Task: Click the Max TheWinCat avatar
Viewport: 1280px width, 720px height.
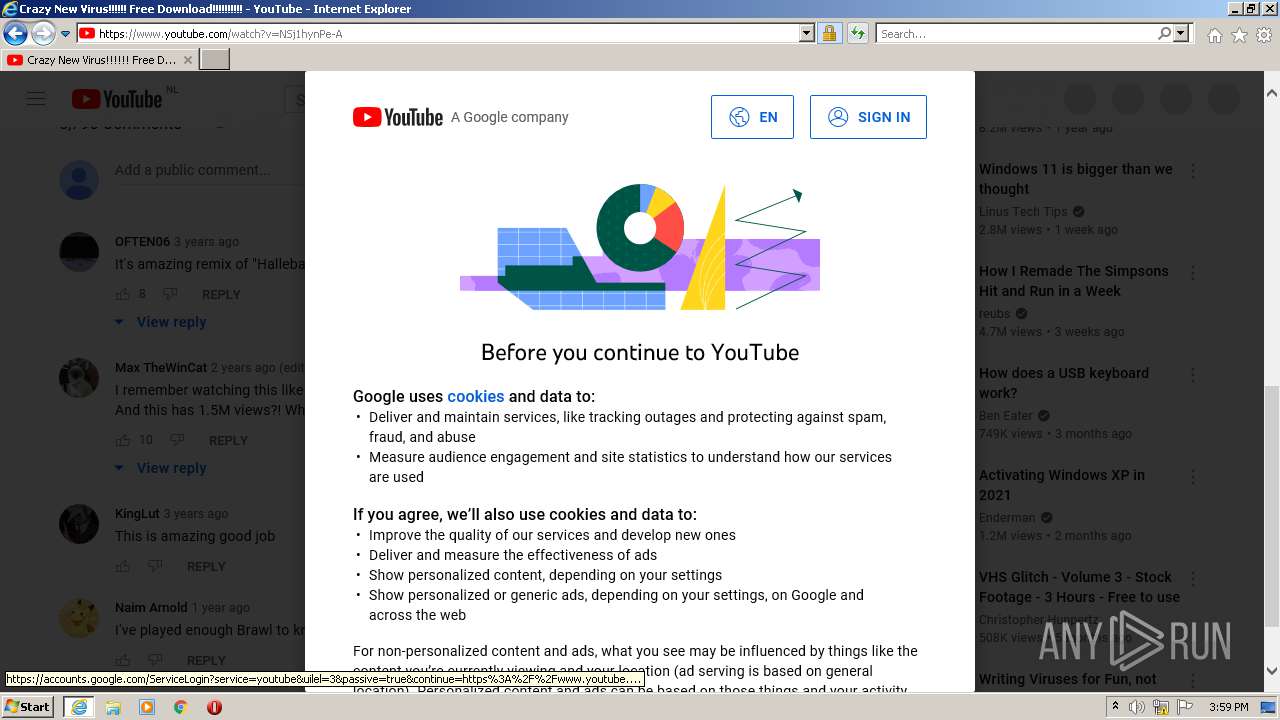Action: pyautogui.click(x=79, y=378)
